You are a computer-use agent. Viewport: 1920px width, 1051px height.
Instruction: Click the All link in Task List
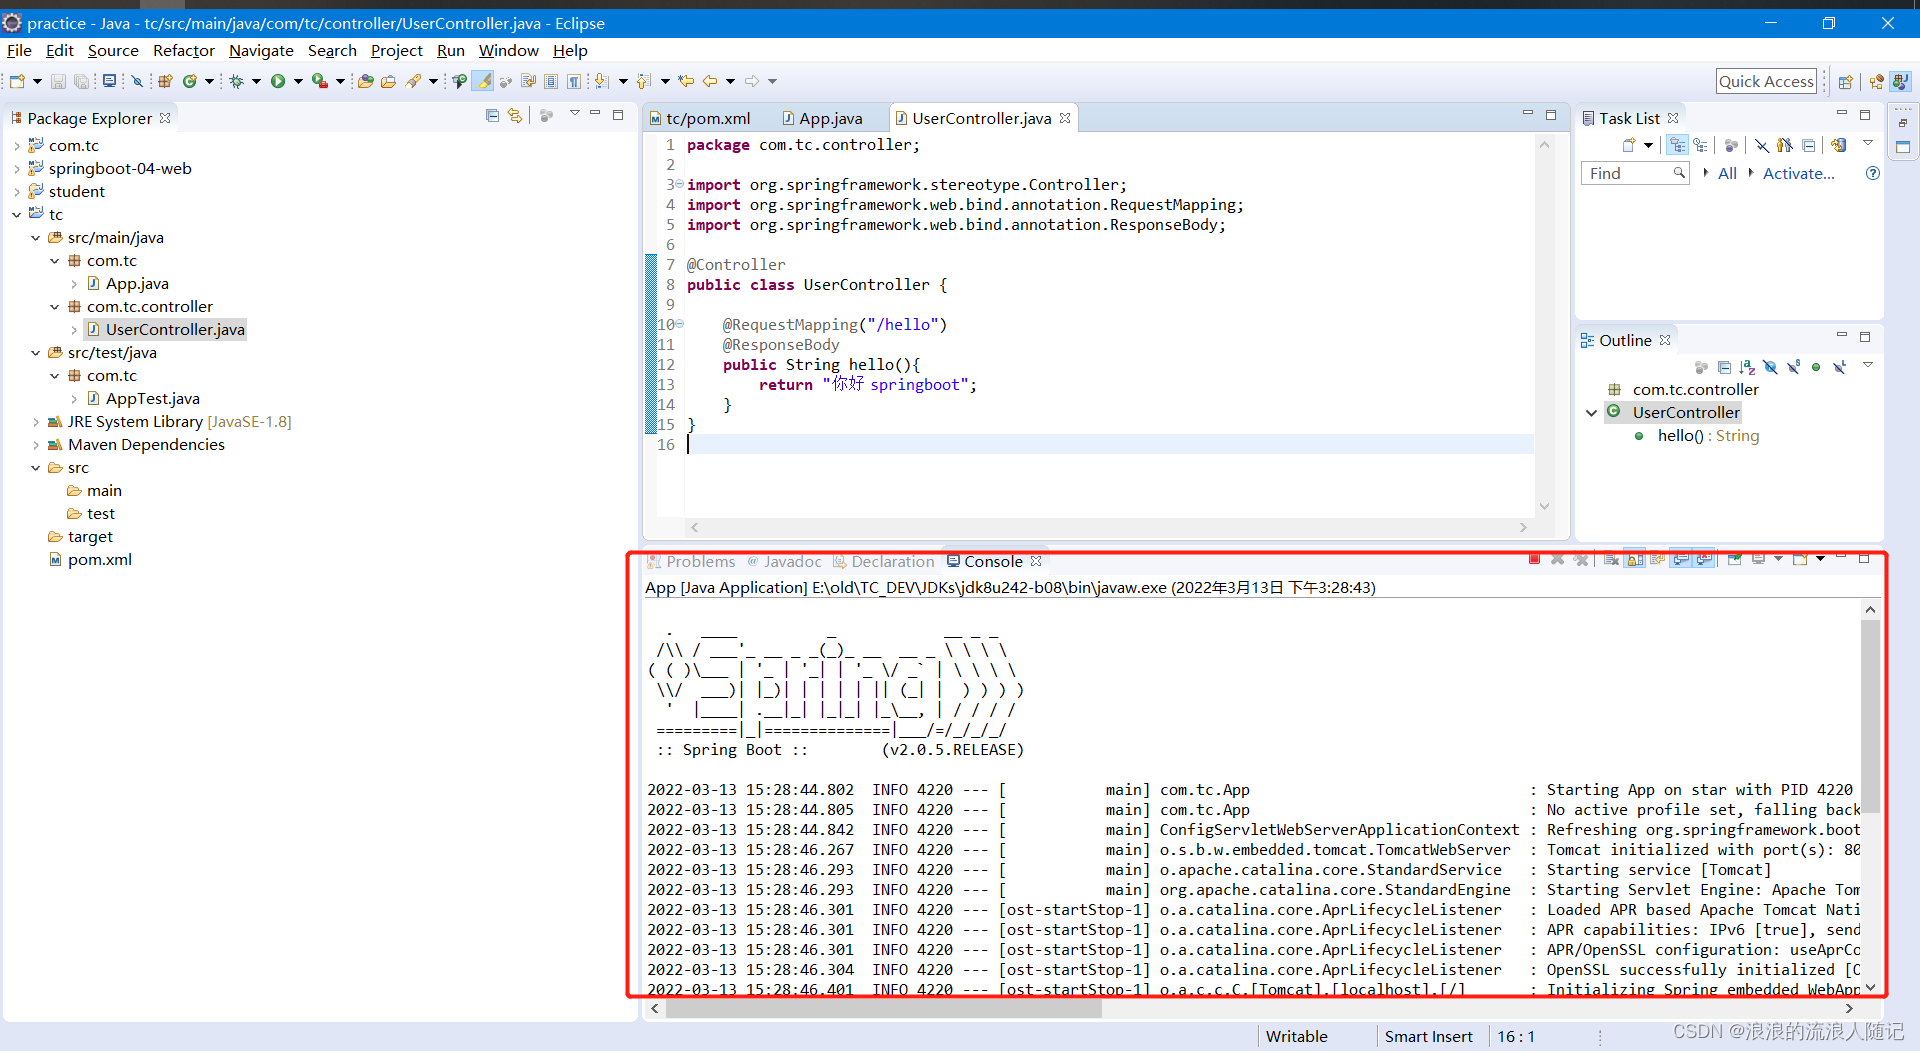pyautogui.click(x=1727, y=173)
